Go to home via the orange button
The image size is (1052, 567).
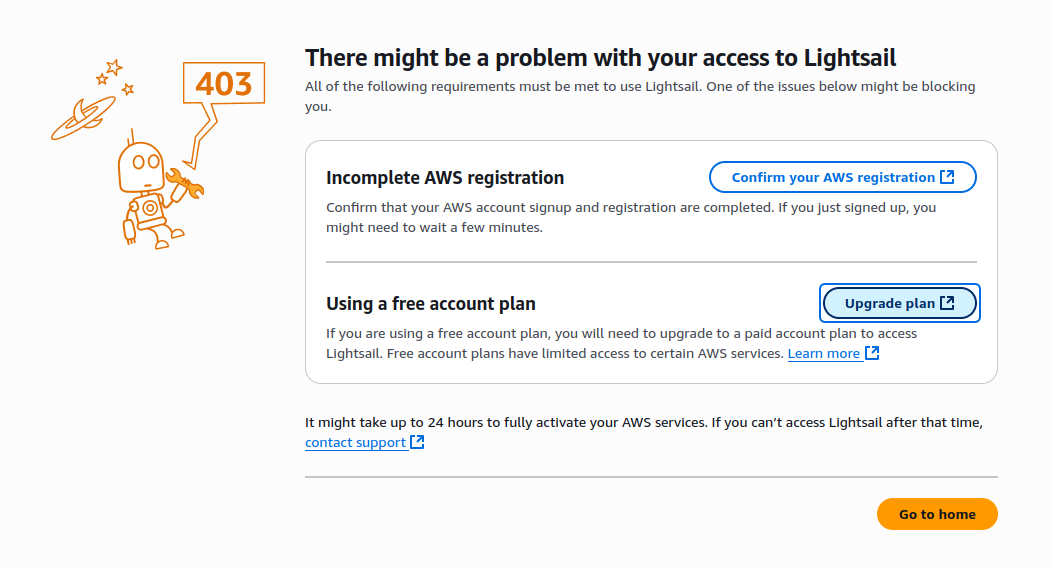pyautogui.click(x=937, y=514)
